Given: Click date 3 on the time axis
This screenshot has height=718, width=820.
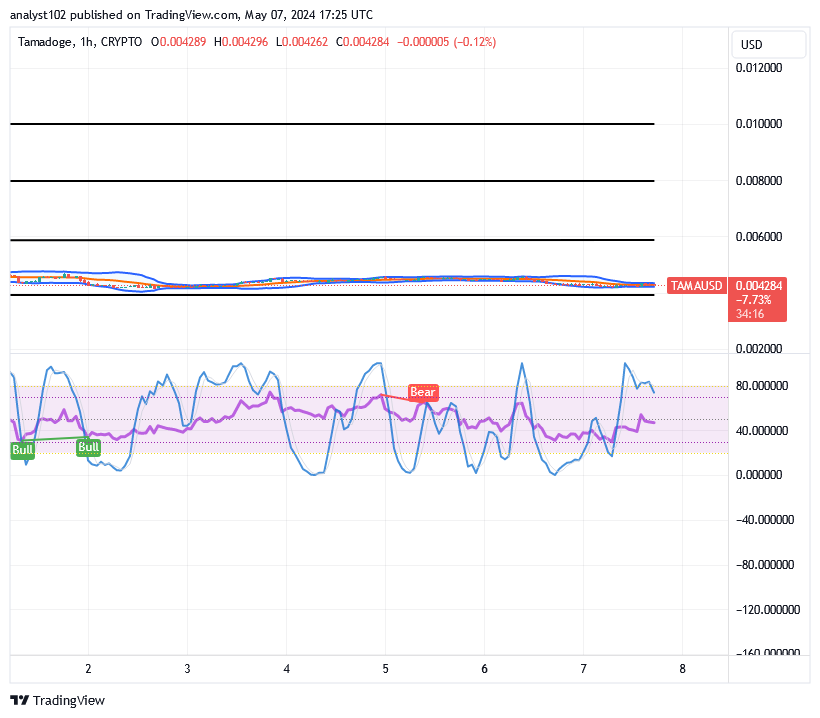Looking at the screenshot, I should [x=187, y=669].
